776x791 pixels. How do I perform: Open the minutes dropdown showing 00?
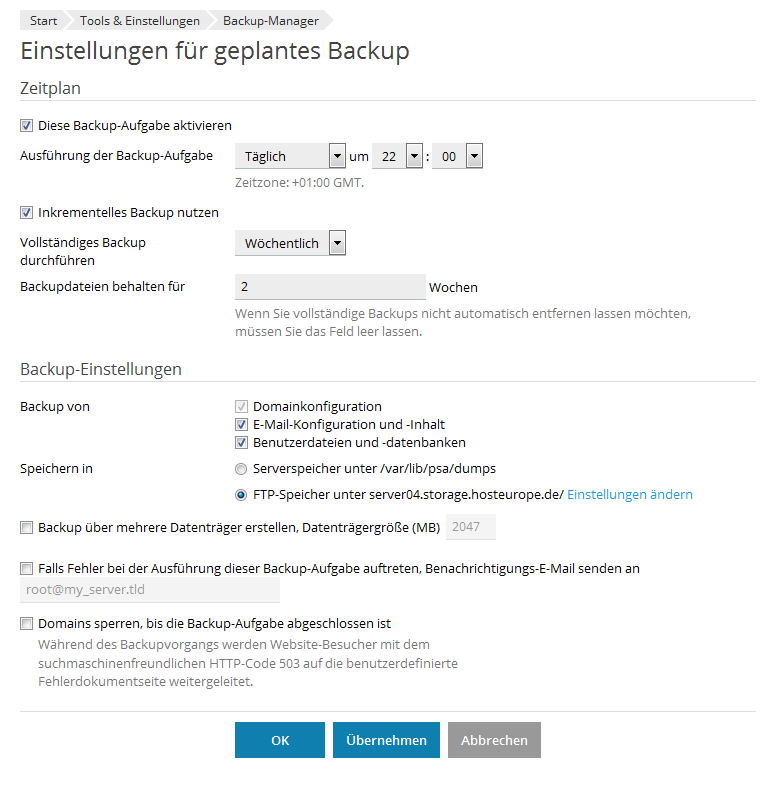click(x=457, y=156)
